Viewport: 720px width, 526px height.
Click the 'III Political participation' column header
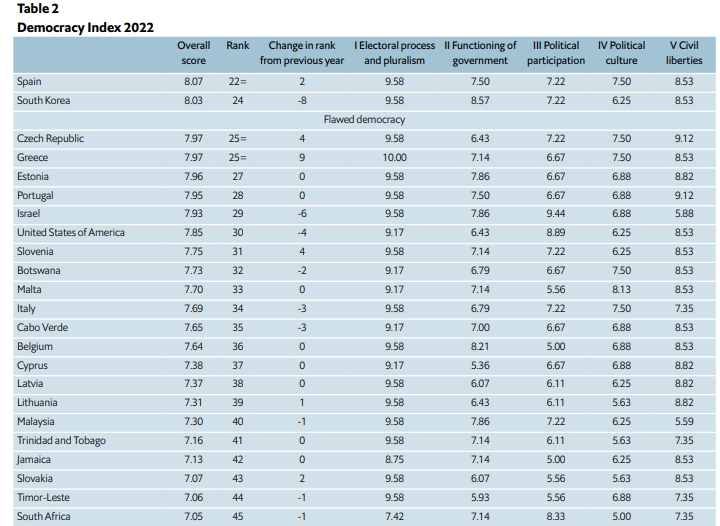point(555,53)
